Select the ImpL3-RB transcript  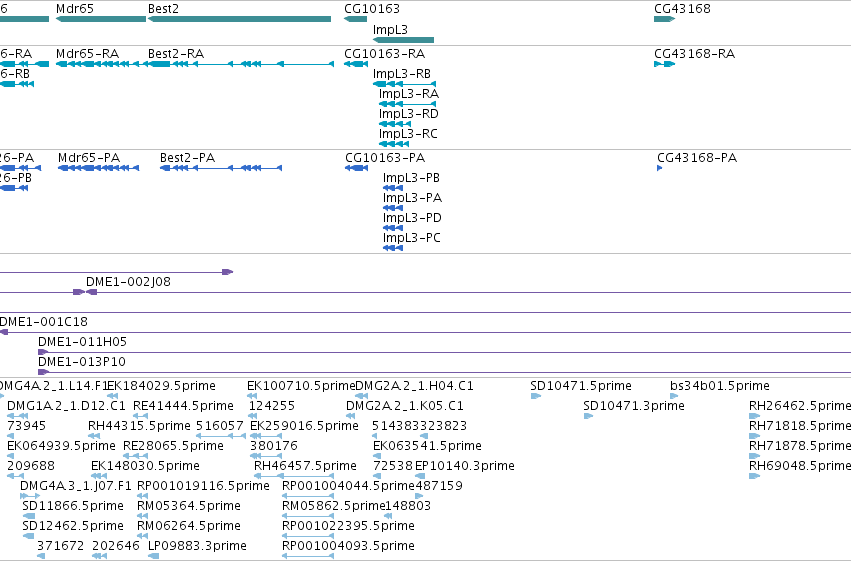[x=404, y=84]
